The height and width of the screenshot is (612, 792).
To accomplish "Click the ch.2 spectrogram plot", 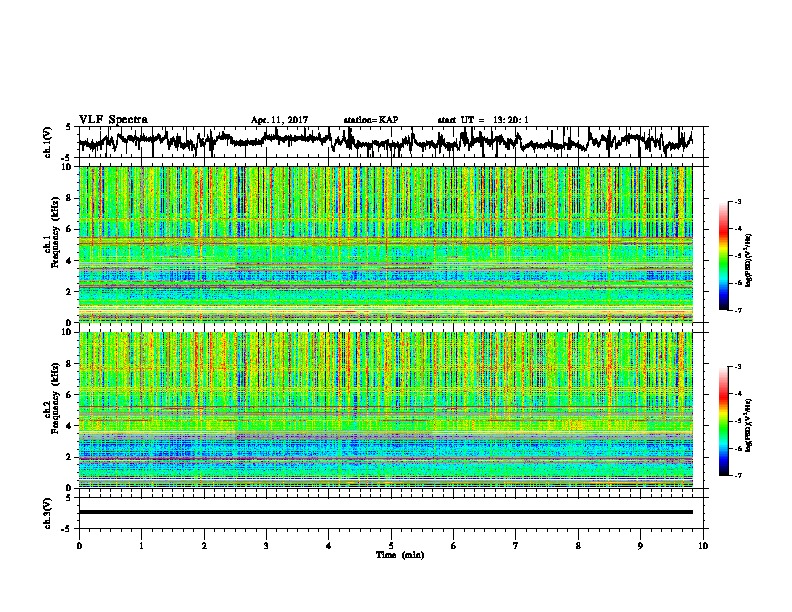I will point(385,410).
